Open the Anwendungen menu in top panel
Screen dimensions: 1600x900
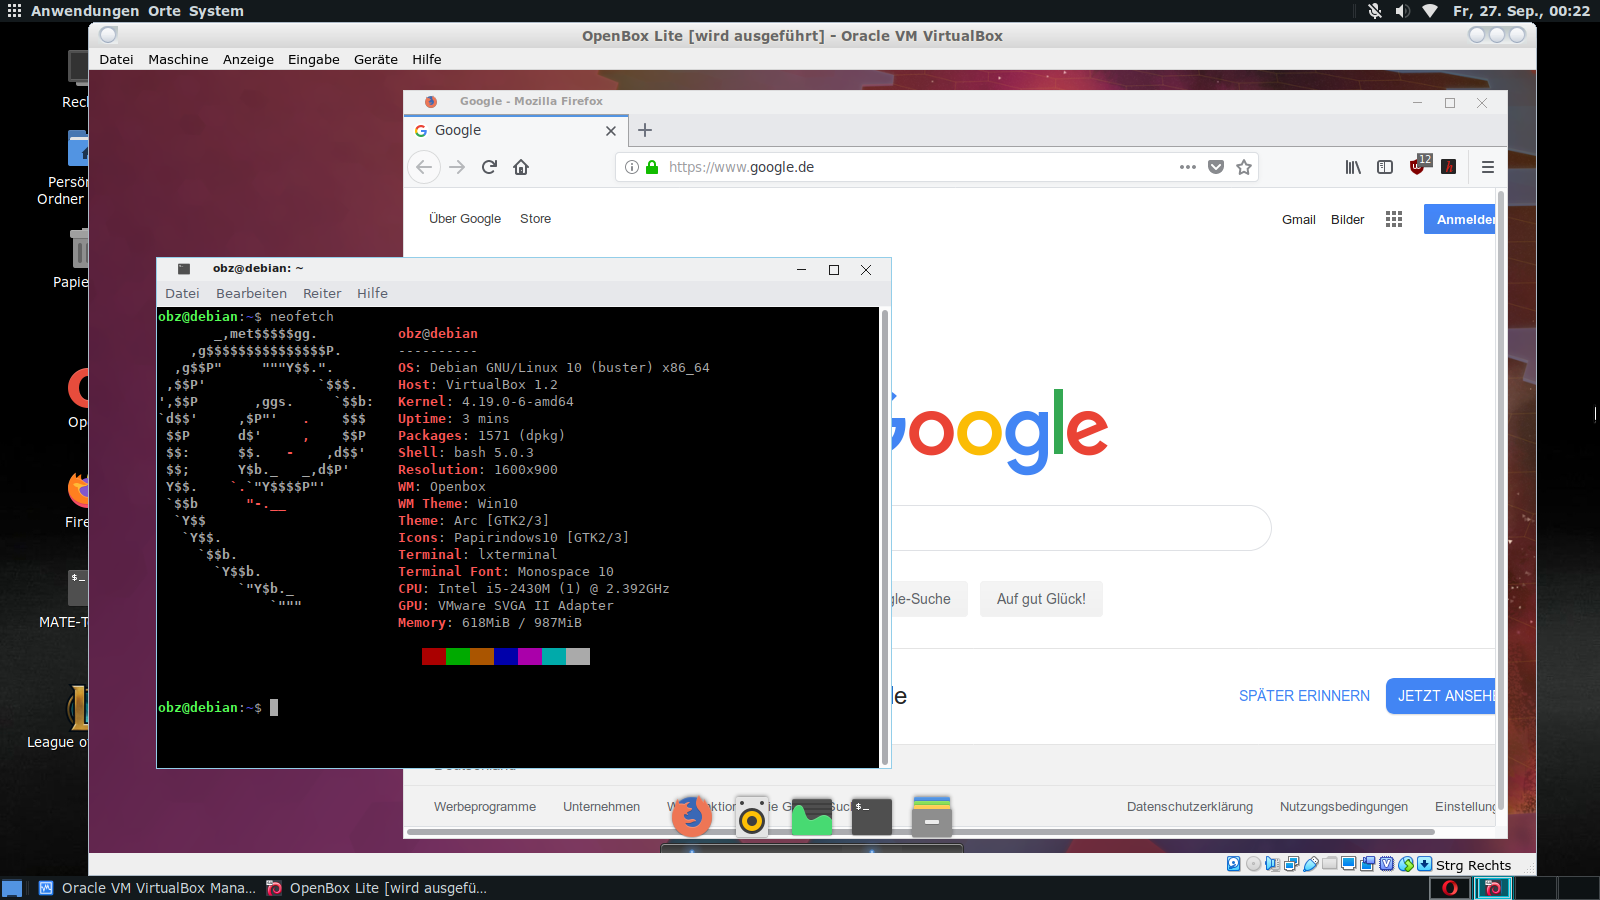click(x=85, y=11)
